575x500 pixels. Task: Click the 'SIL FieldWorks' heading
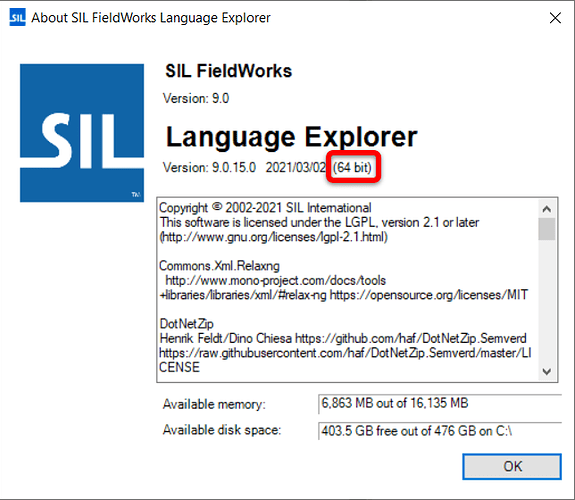click(228, 71)
